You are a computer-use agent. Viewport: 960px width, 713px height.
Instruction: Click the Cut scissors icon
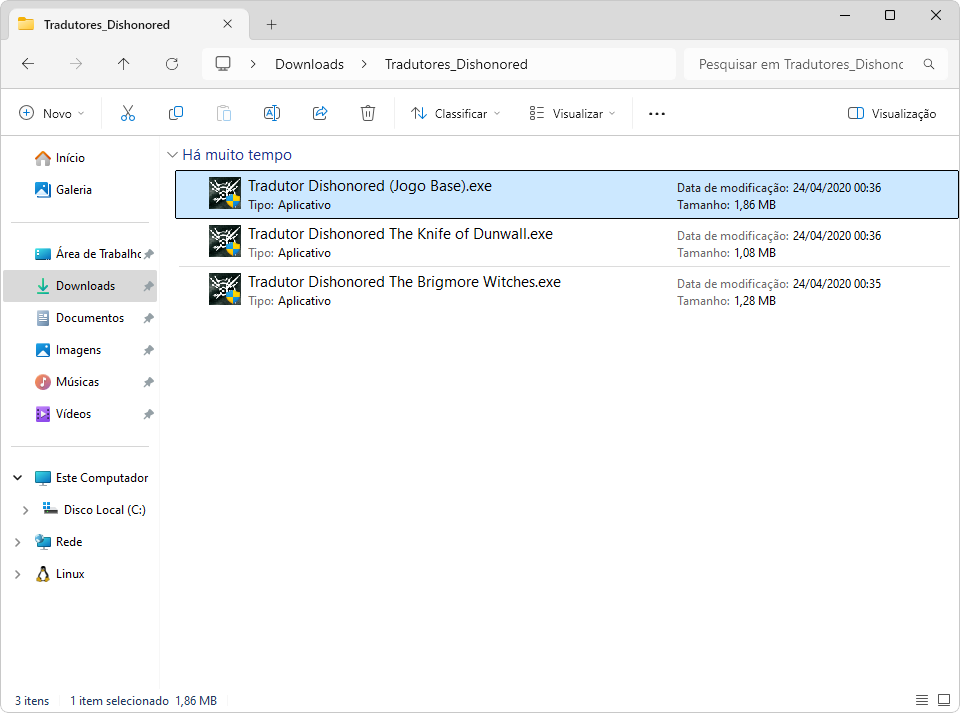[127, 113]
